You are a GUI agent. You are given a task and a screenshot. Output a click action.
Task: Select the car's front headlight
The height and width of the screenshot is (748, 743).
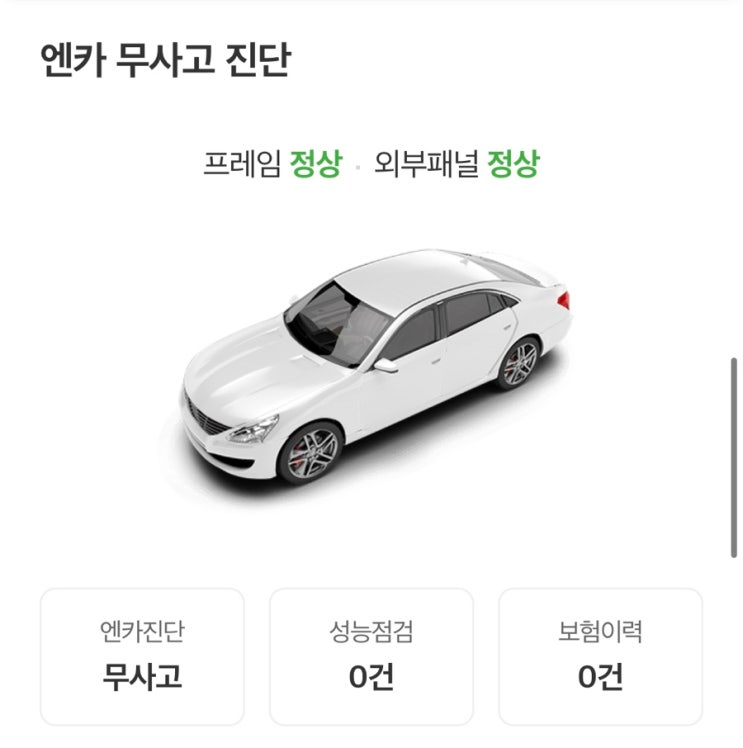253,430
